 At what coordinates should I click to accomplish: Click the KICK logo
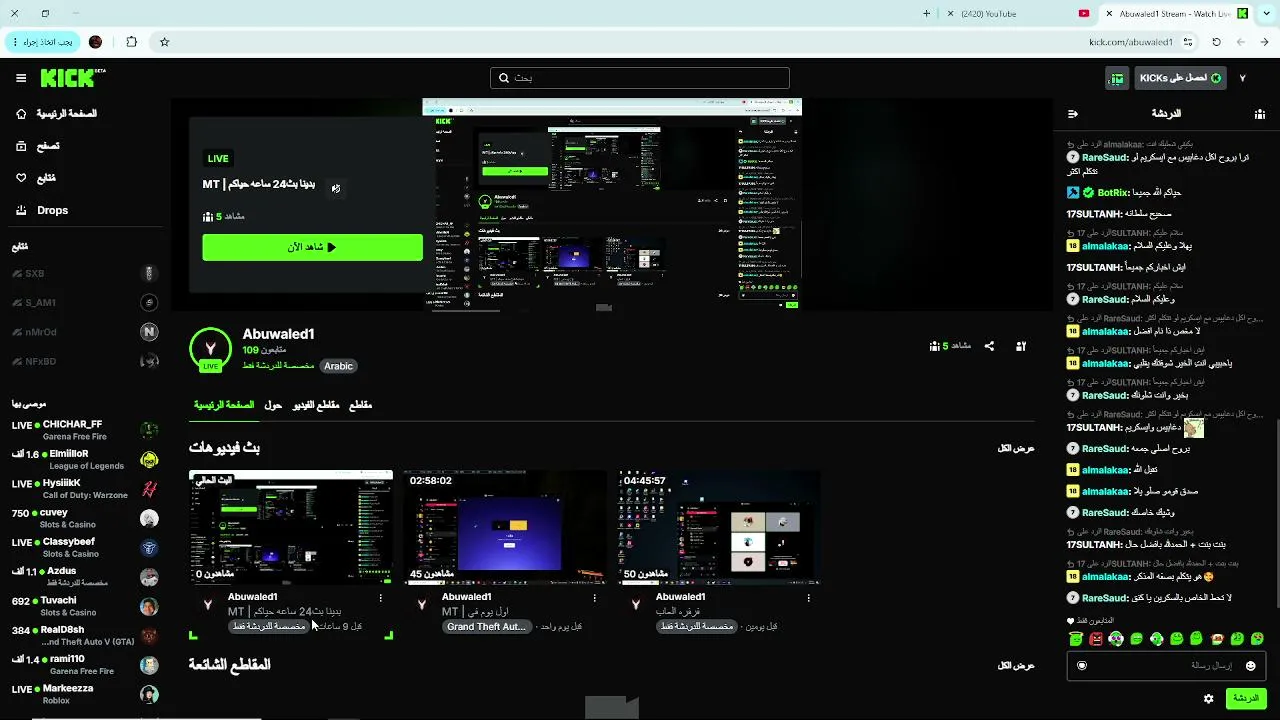(x=73, y=78)
